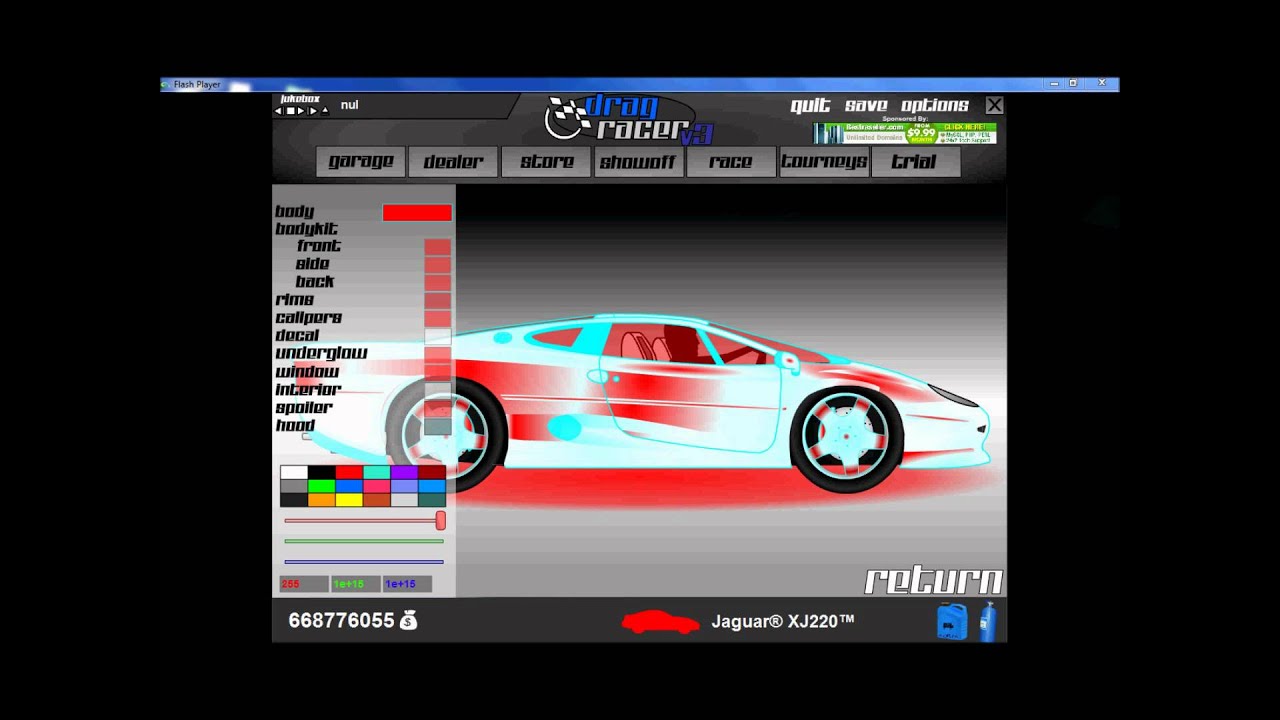1280x720 pixels.
Task: Click the money bag icon
Action: tap(408, 621)
